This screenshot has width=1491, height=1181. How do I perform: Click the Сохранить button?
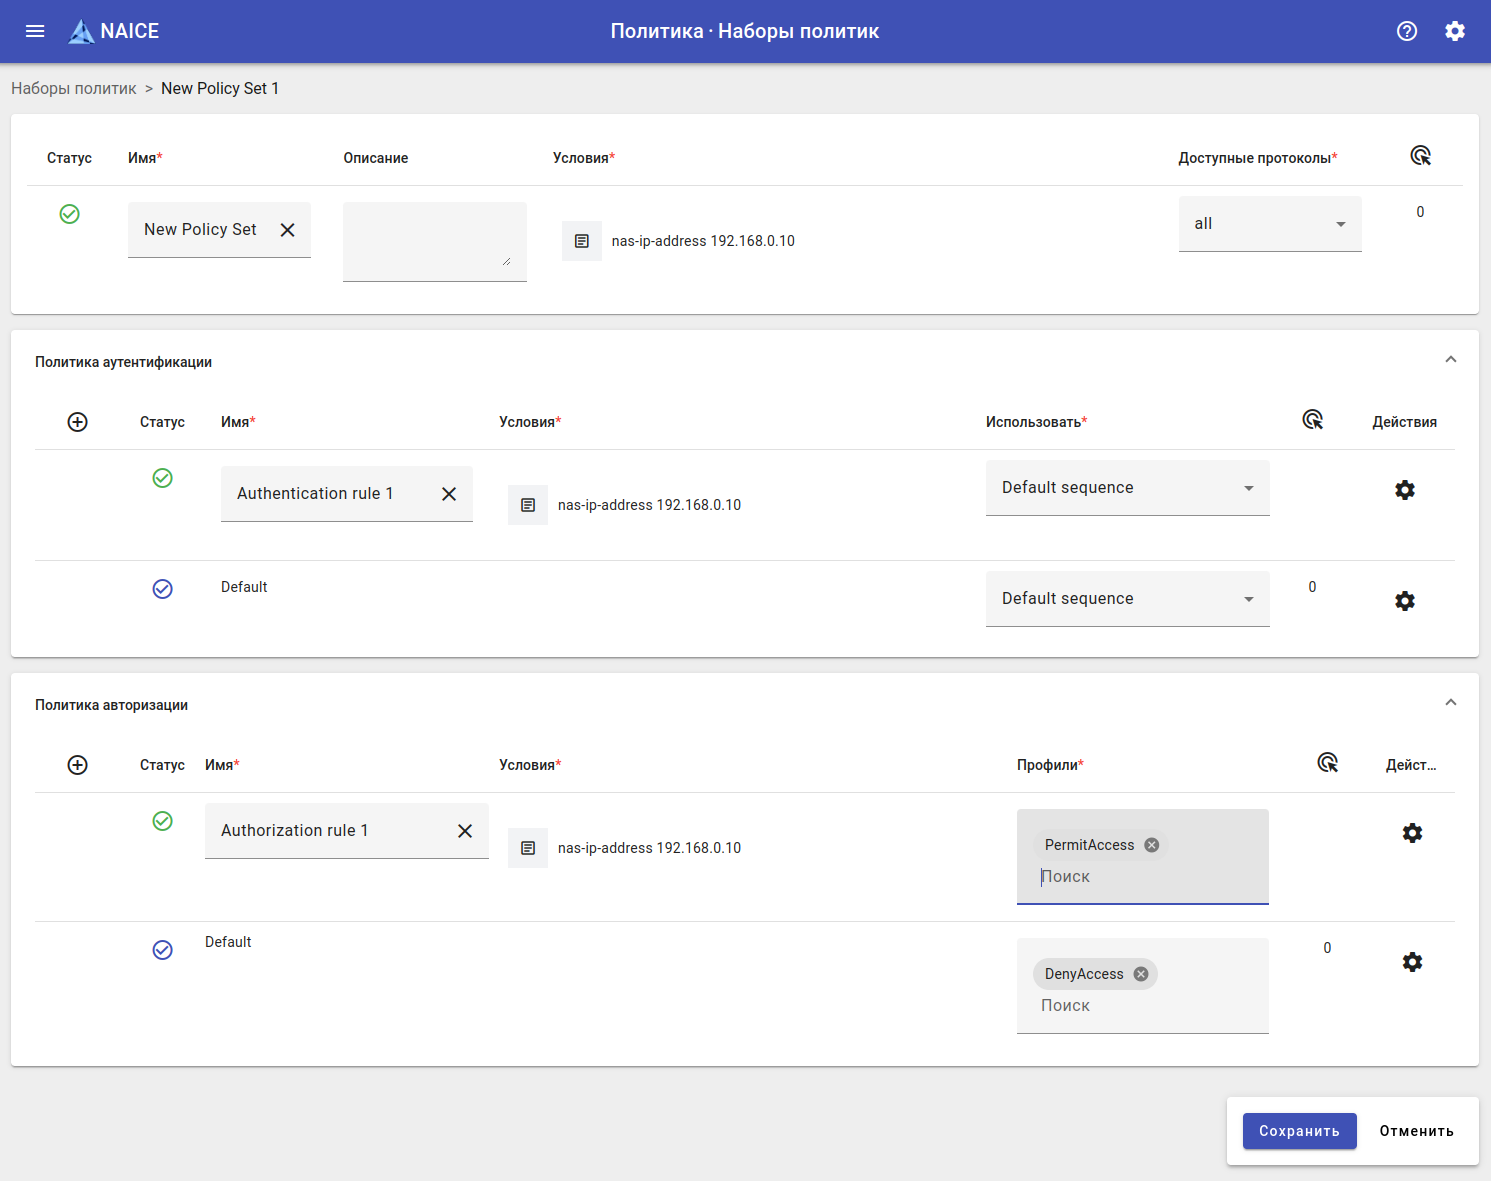click(1299, 1131)
